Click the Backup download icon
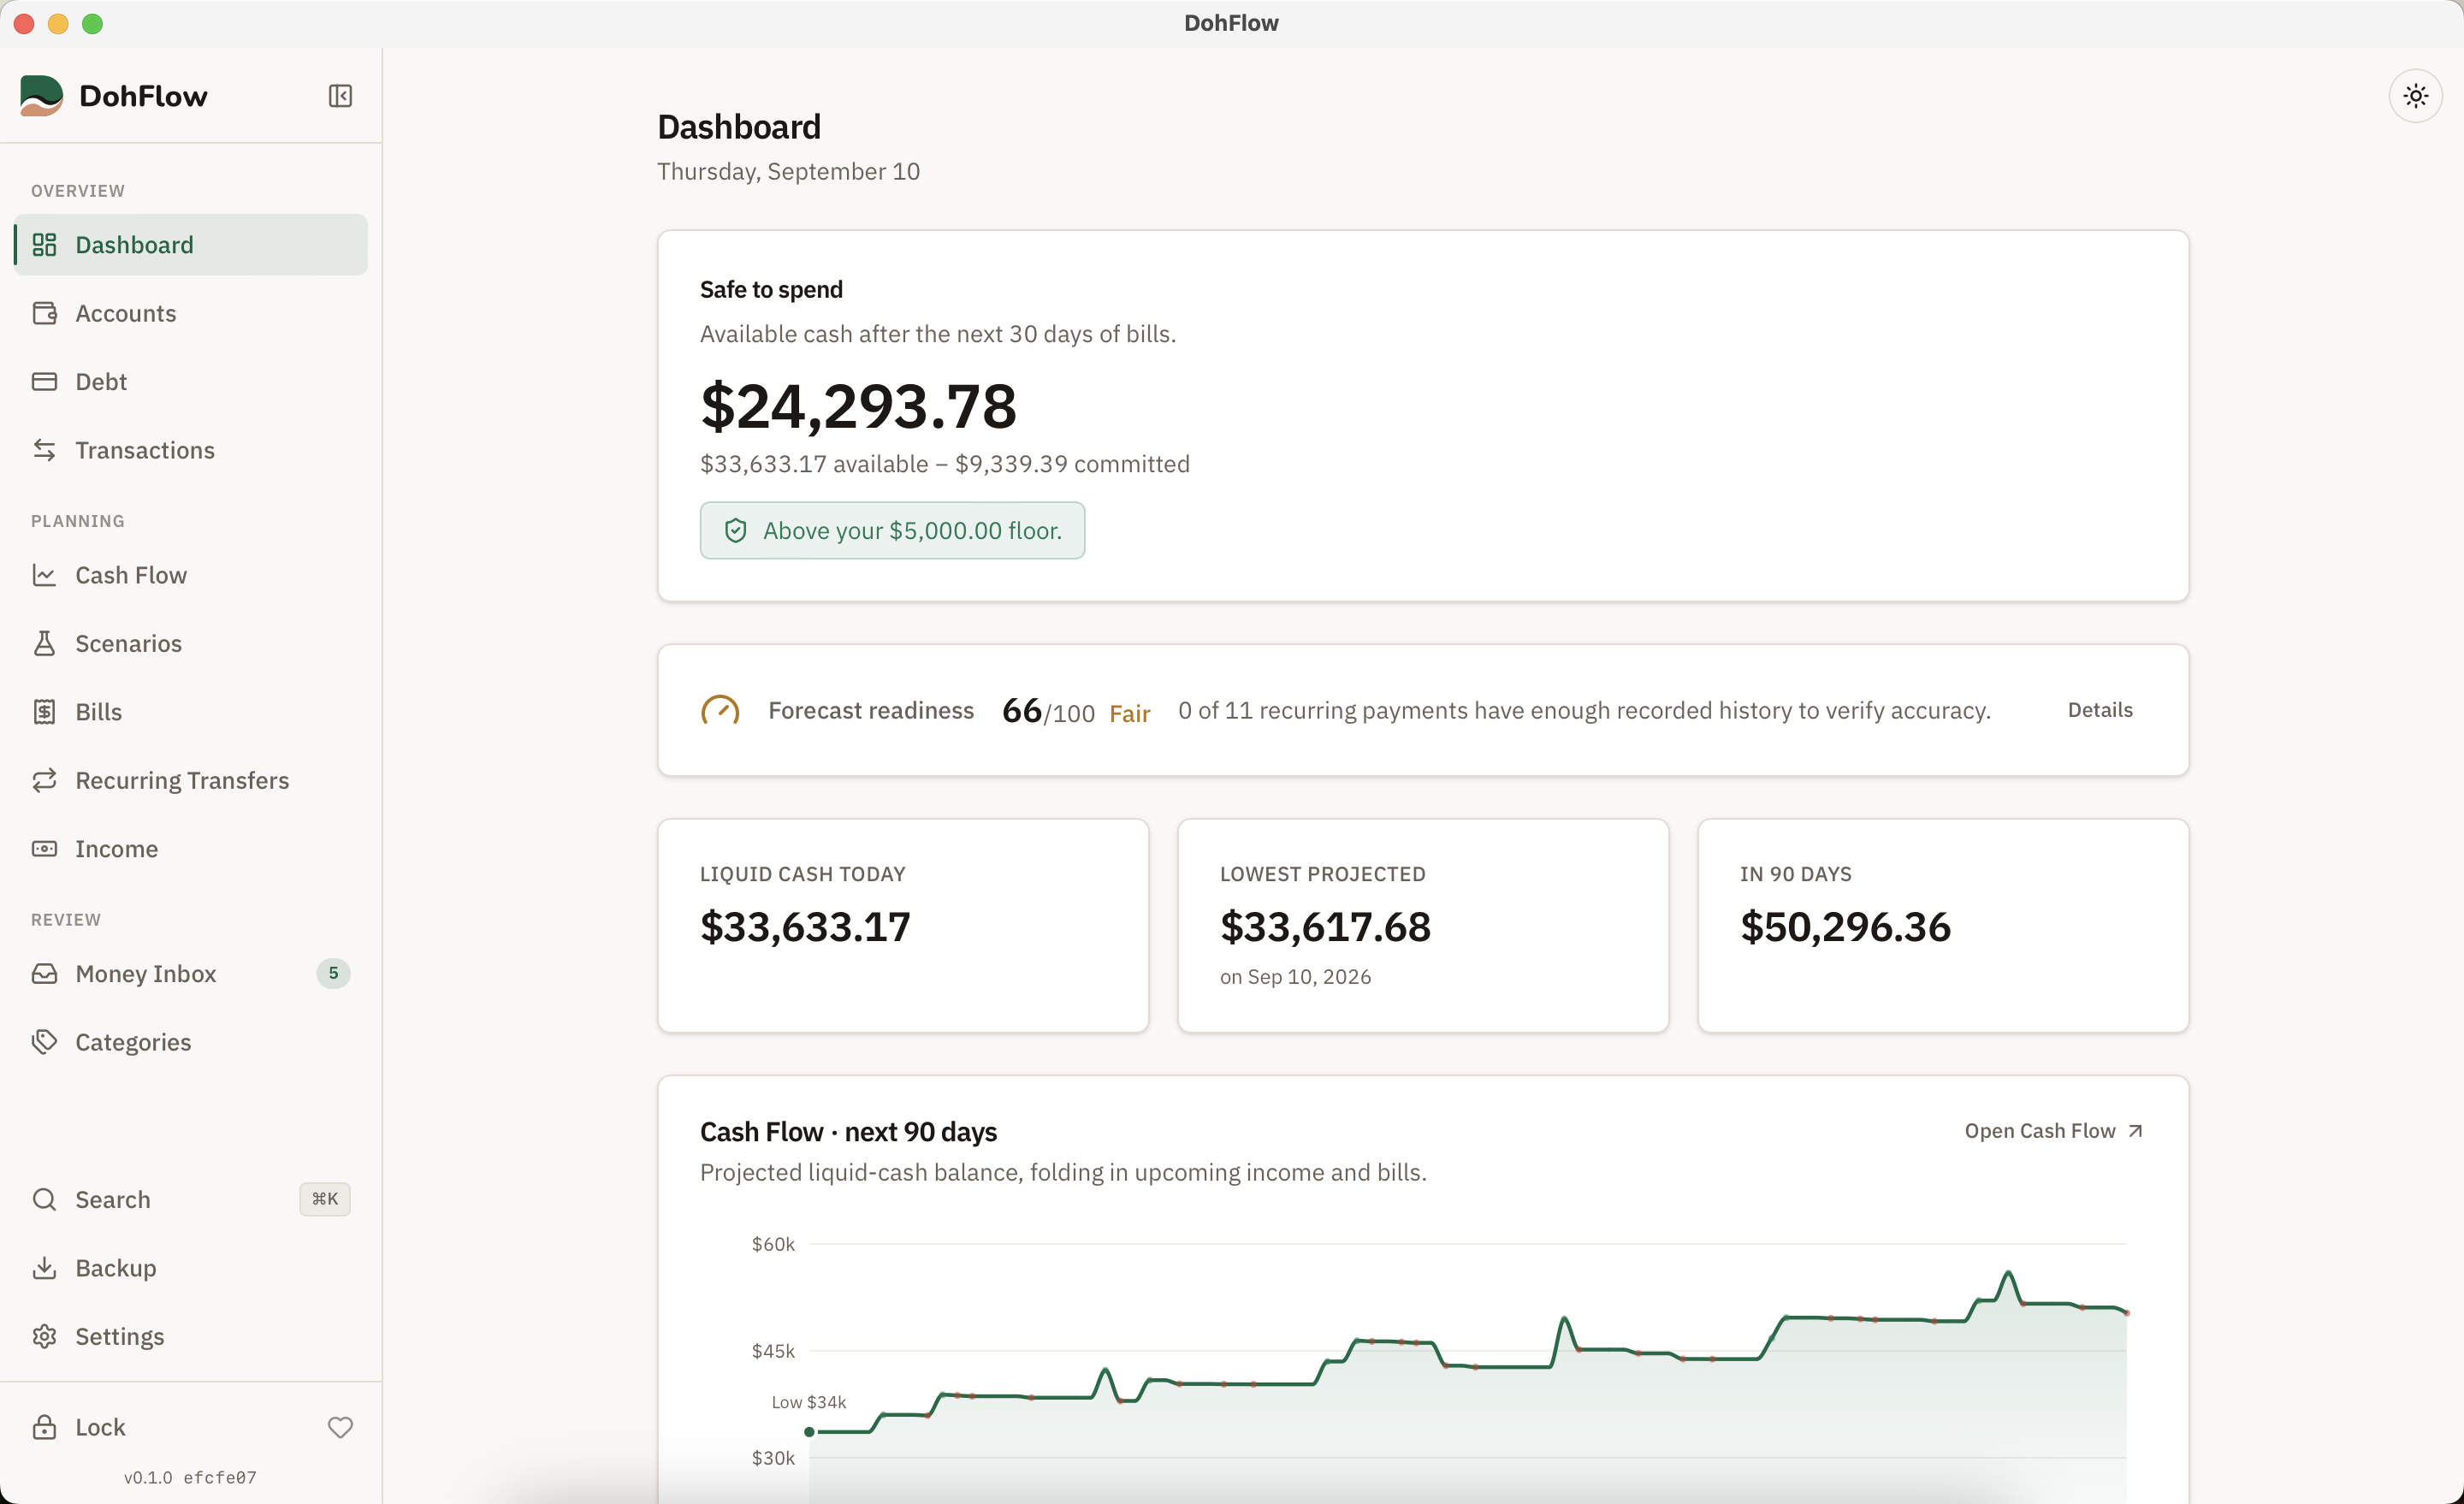This screenshot has width=2464, height=1504. pos(44,1268)
